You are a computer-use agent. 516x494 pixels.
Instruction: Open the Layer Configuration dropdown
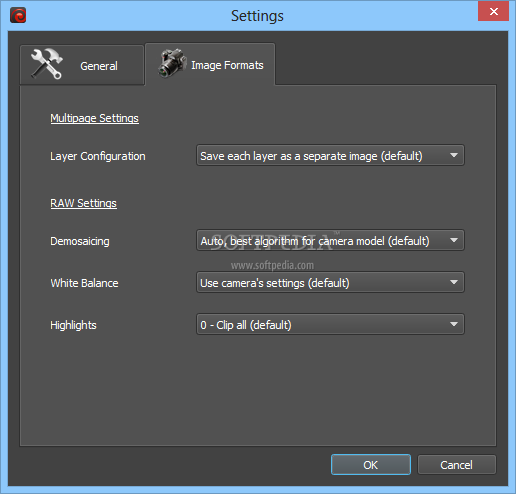click(x=330, y=155)
